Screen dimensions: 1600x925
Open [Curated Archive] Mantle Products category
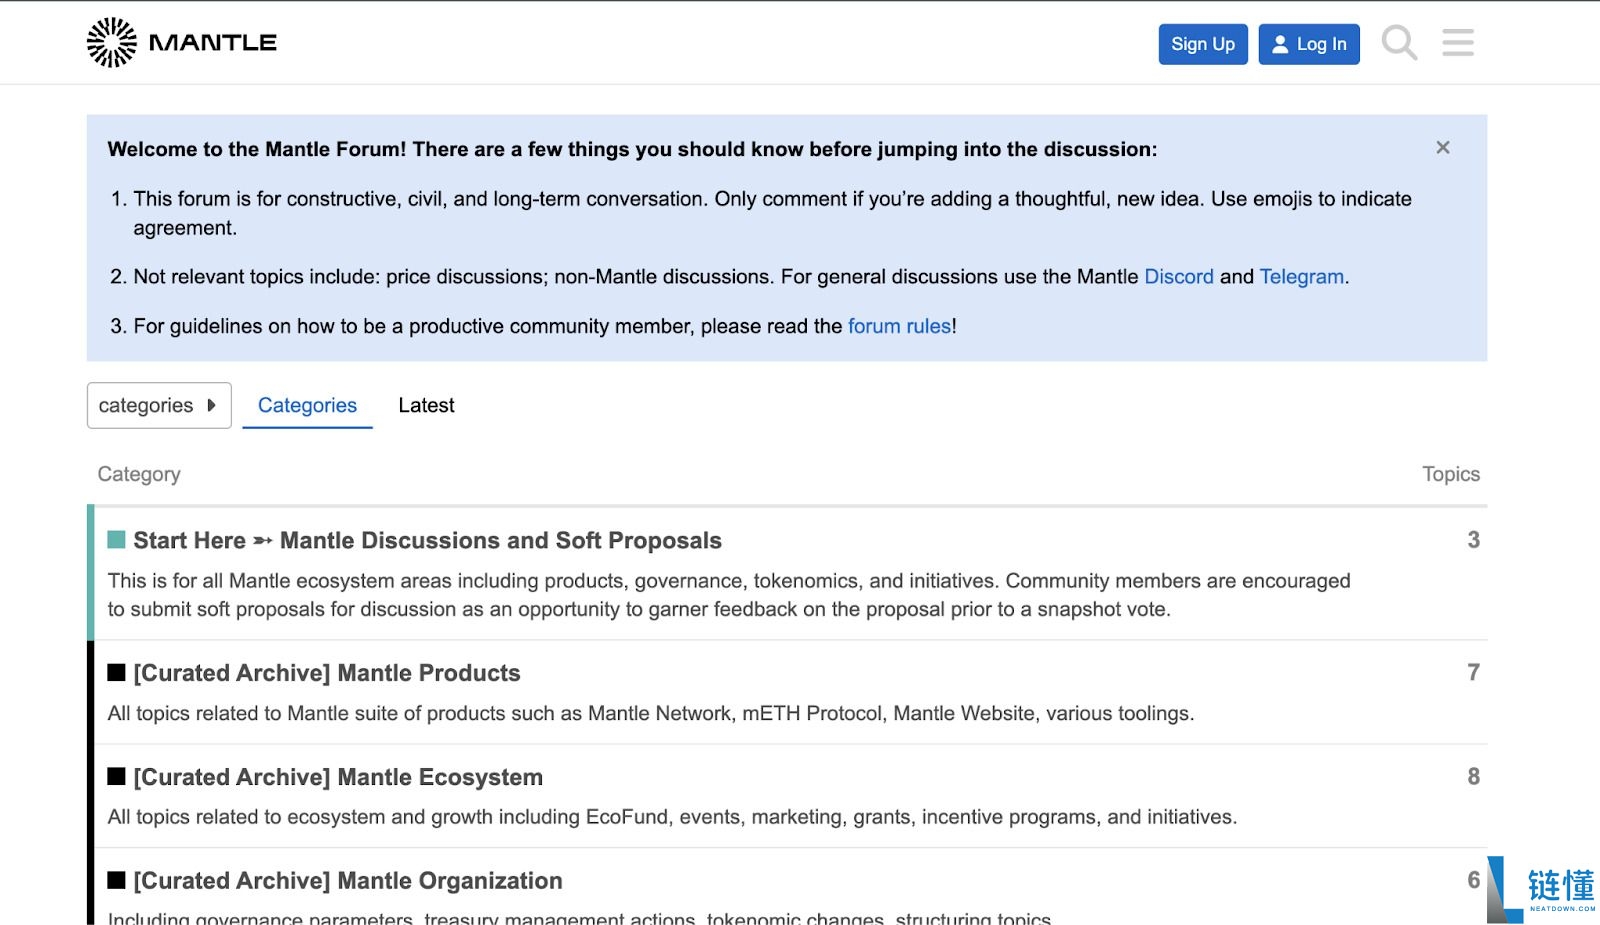(x=327, y=673)
